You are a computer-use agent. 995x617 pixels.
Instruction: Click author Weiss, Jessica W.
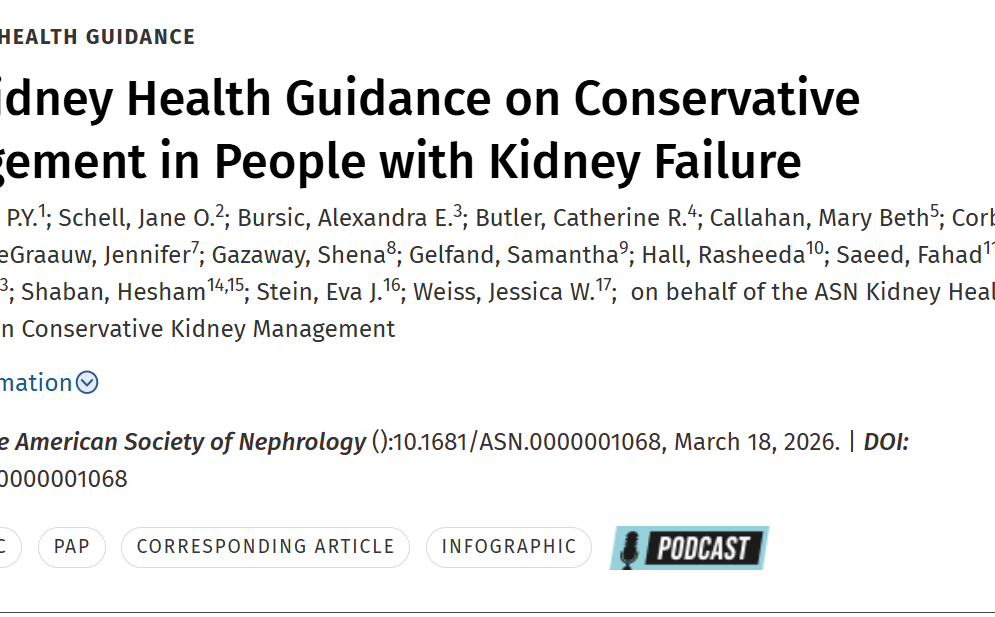click(x=504, y=292)
